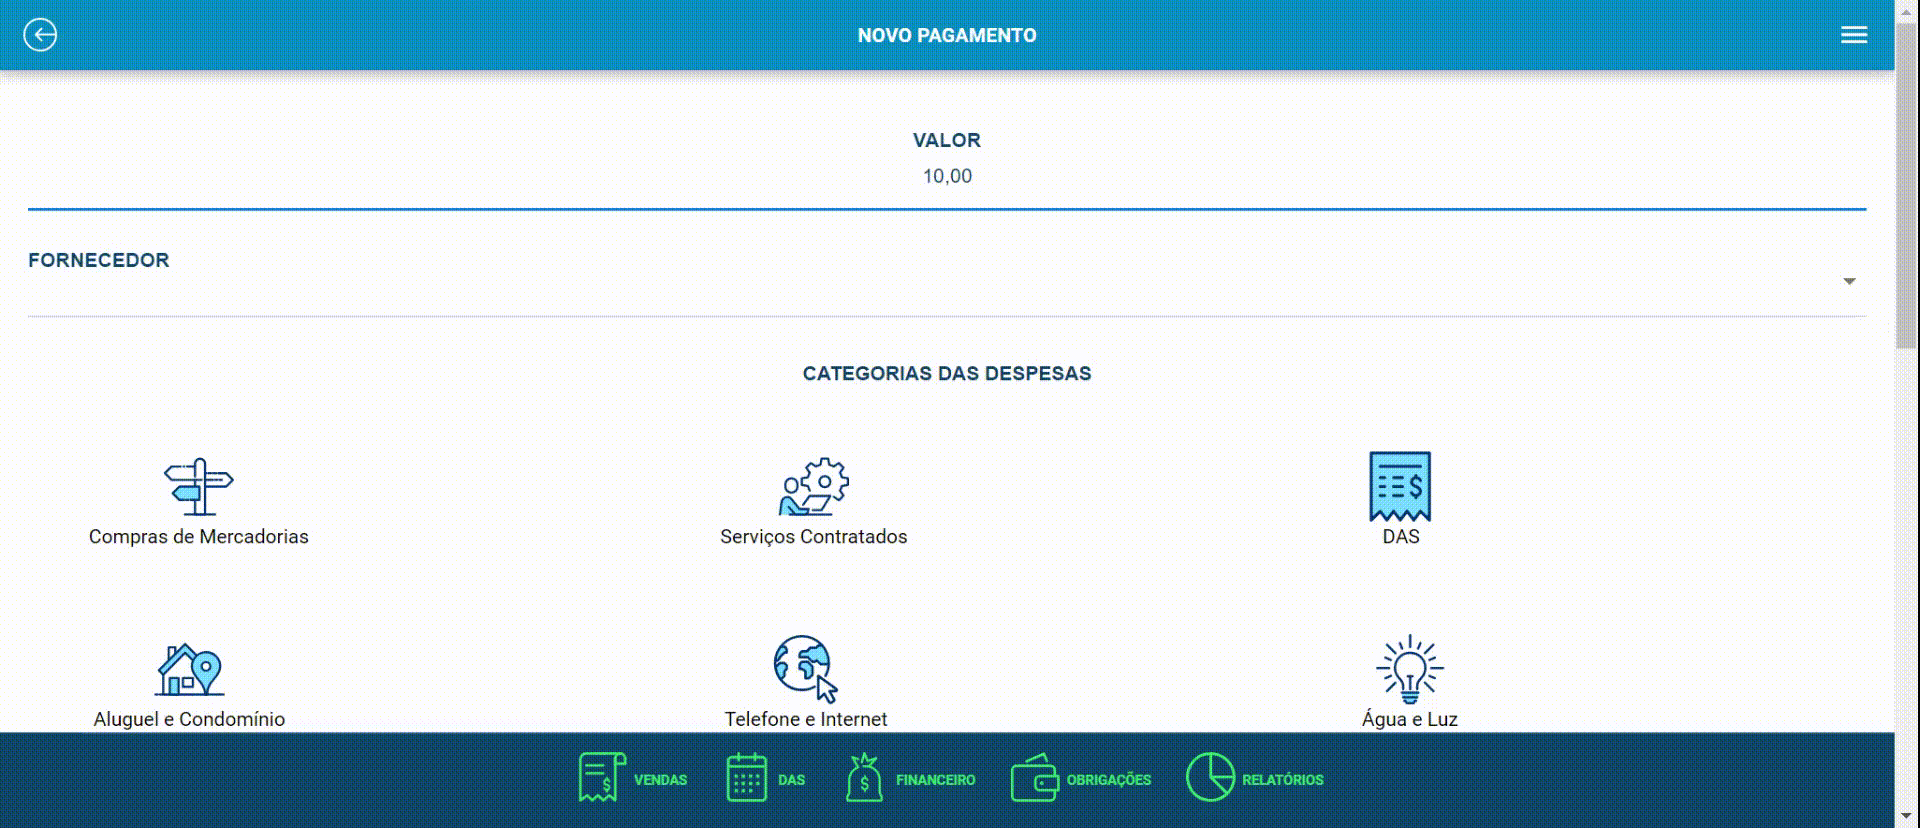Open the DAS tab in bottom bar

point(765,779)
